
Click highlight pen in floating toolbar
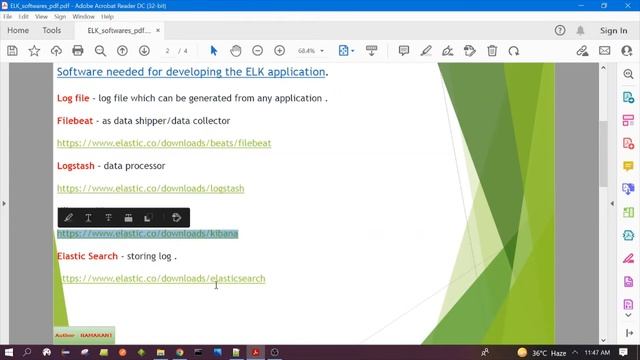coord(69,218)
